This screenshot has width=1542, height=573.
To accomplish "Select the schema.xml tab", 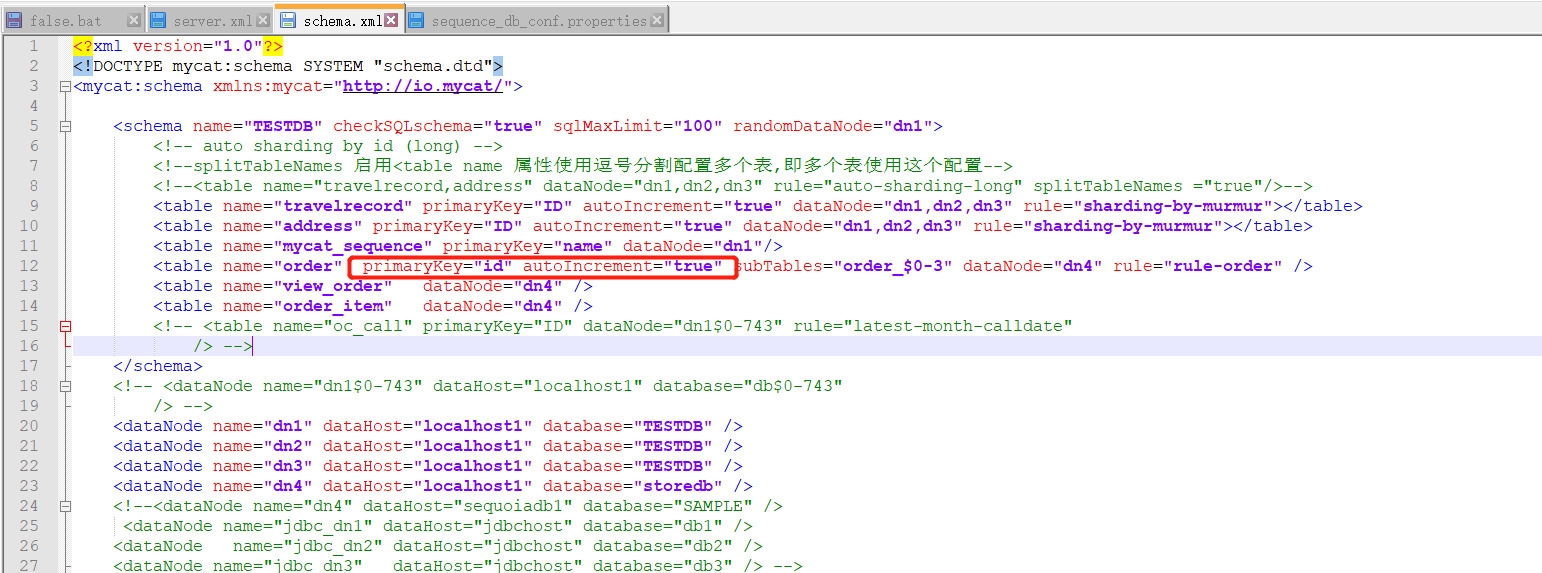I will point(341,20).
